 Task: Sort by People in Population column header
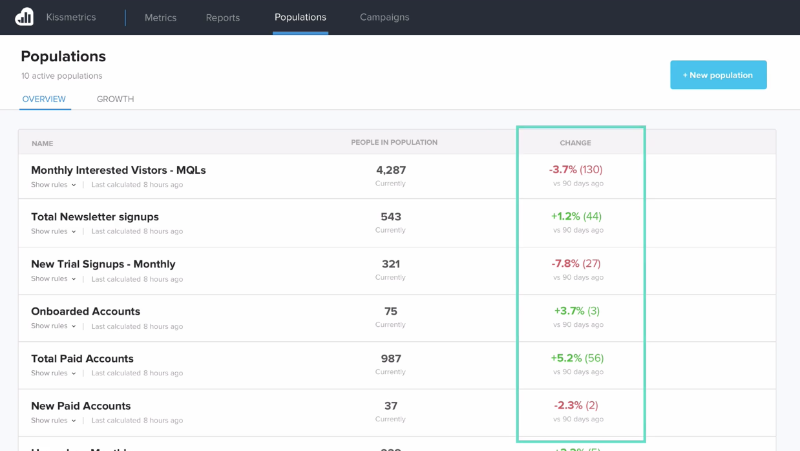(x=394, y=142)
